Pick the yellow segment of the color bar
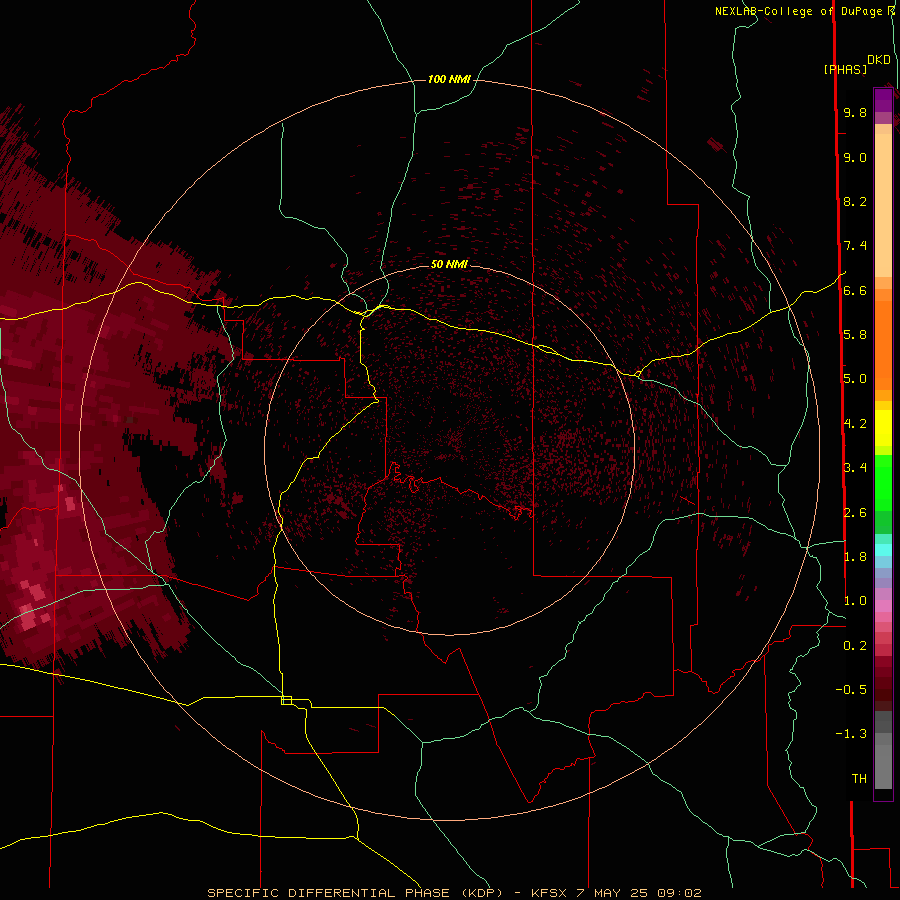The image size is (900, 900). tap(883, 428)
